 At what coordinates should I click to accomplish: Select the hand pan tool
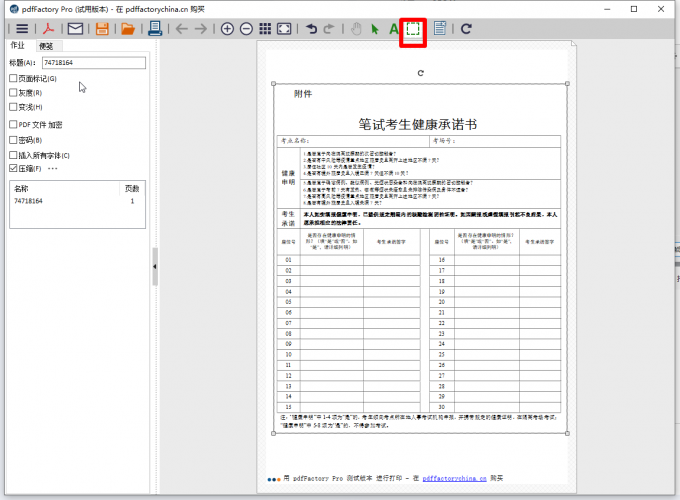(356, 29)
